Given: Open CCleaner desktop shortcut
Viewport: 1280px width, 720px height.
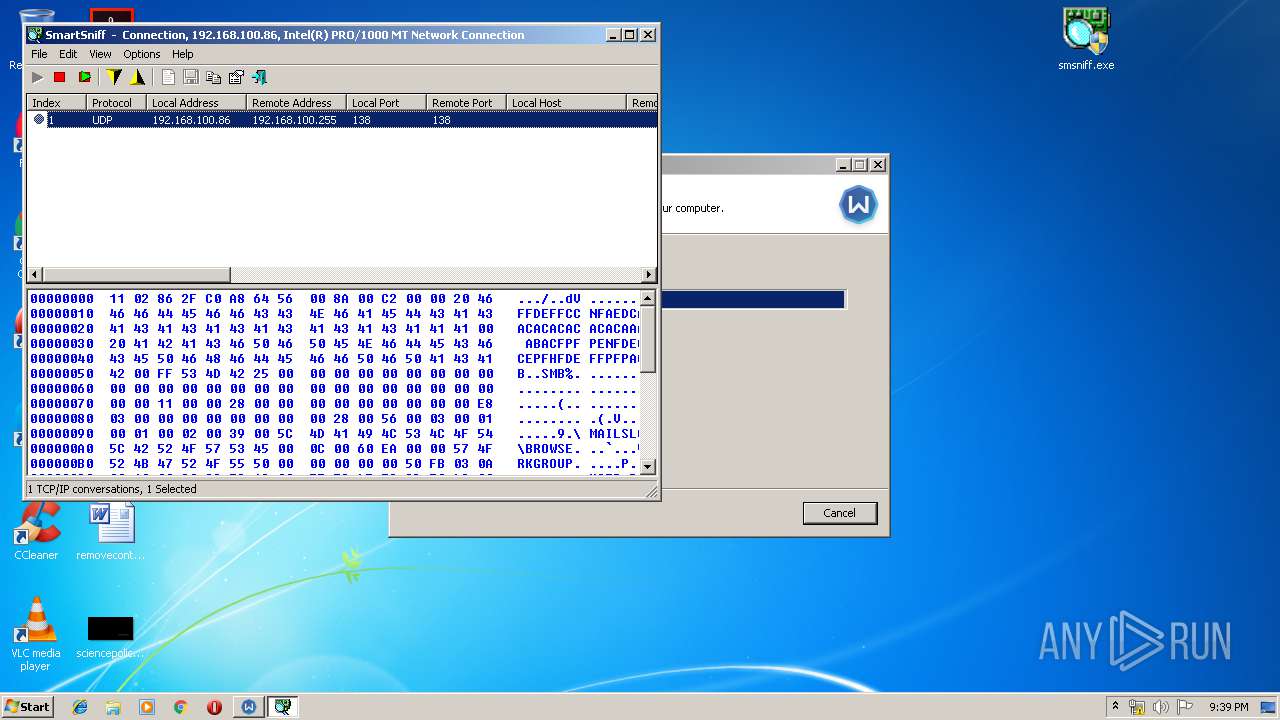Looking at the screenshot, I should click(x=36, y=531).
